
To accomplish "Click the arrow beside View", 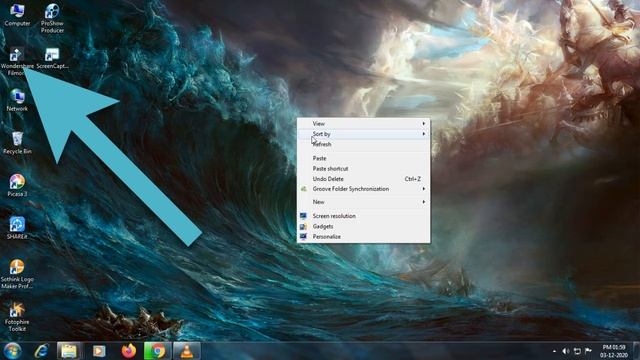I will (424, 123).
